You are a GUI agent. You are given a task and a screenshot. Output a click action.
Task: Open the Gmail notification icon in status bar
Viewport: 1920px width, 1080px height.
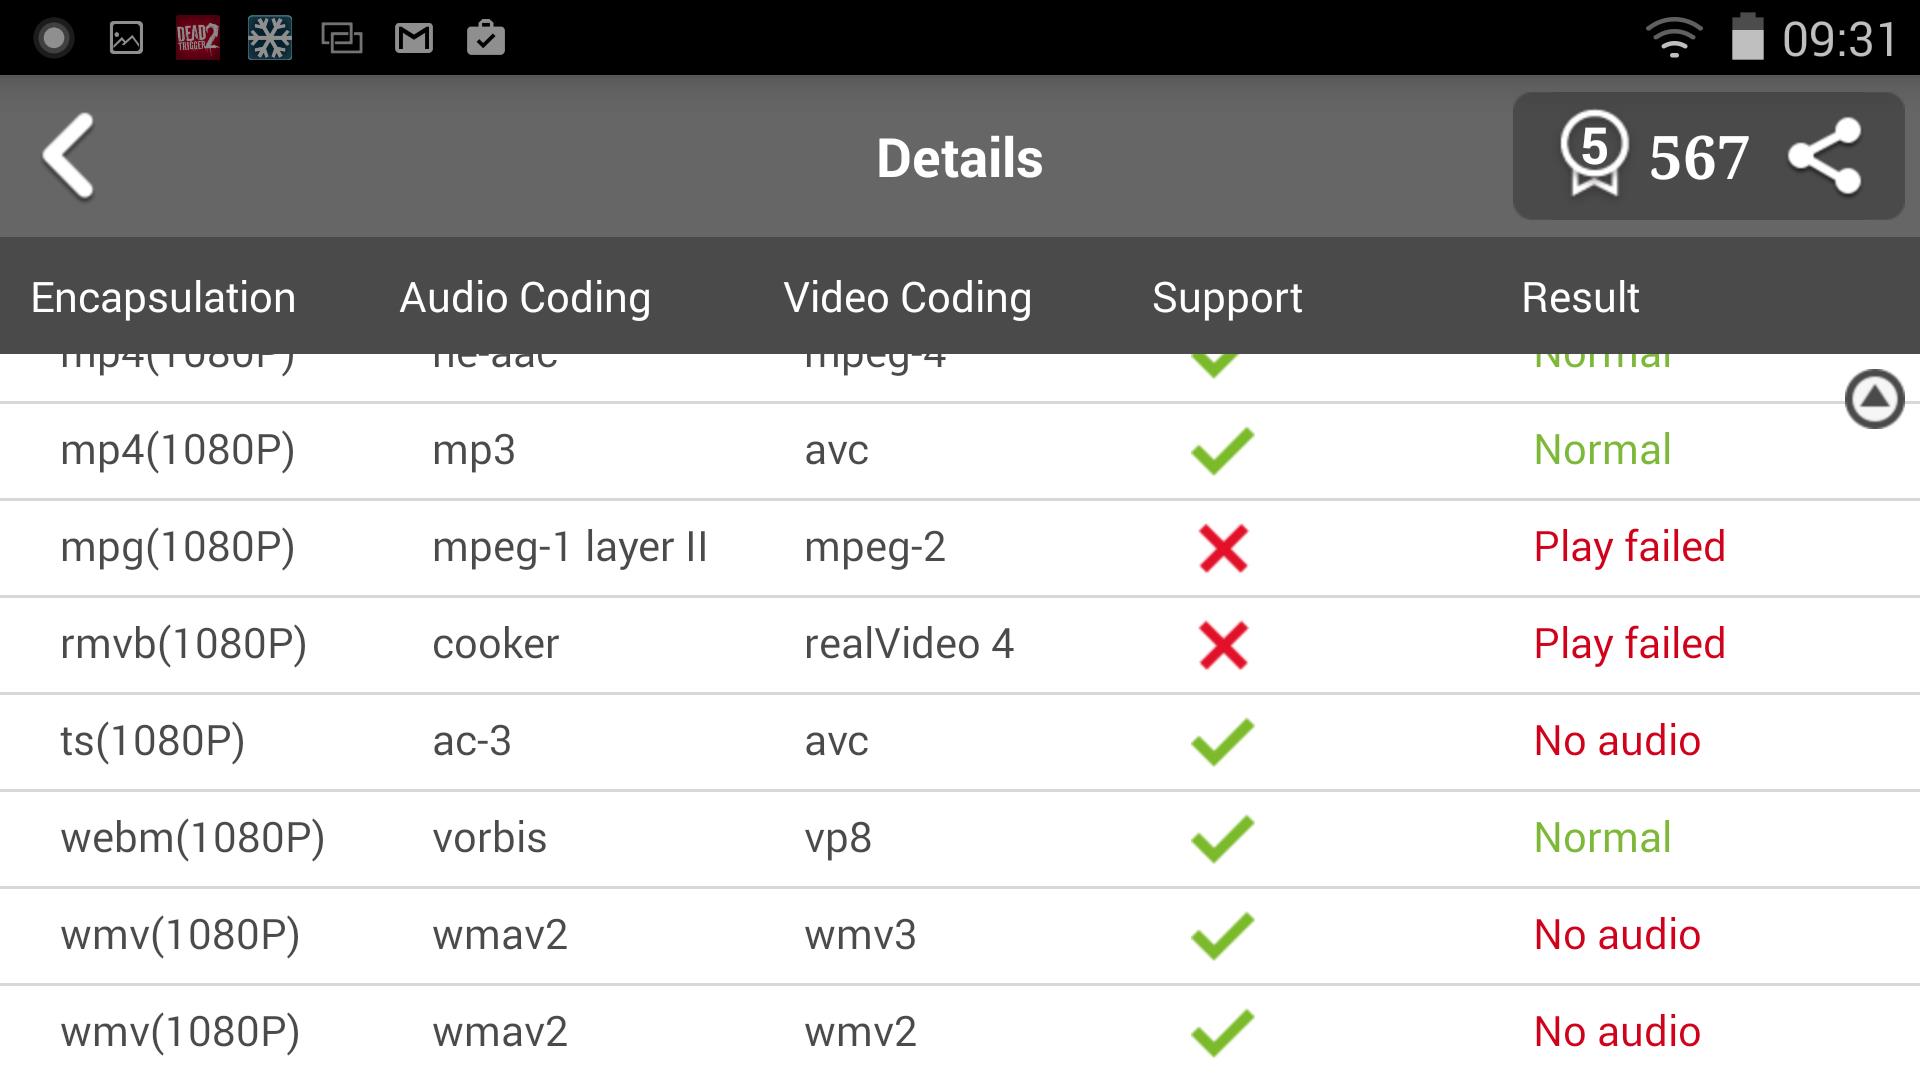coord(413,39)
